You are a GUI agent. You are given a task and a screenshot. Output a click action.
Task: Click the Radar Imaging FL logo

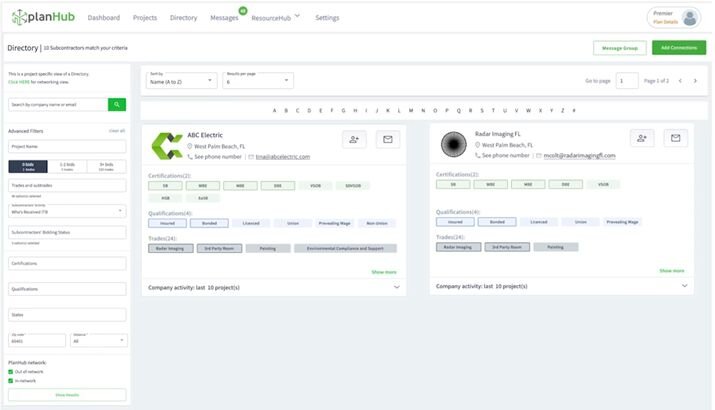454,144
